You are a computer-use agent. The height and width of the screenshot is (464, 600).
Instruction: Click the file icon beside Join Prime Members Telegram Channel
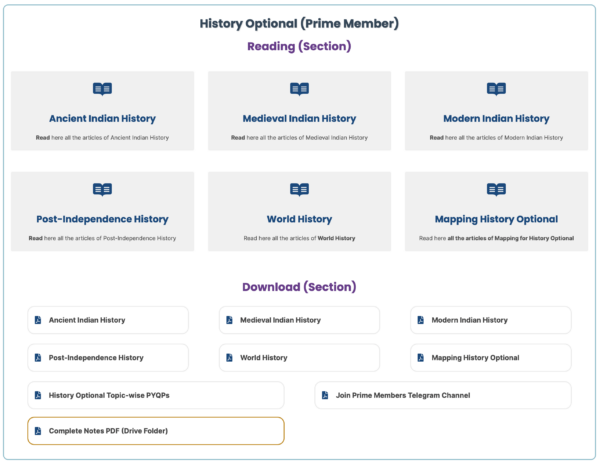325,395
